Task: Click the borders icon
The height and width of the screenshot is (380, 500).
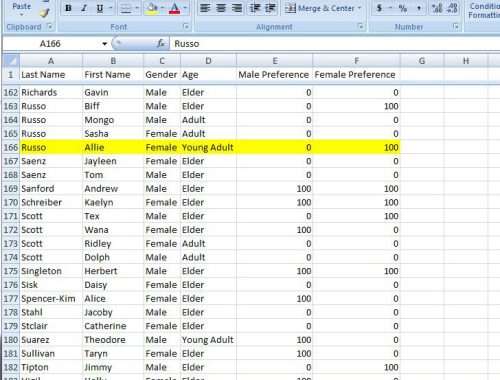Action: coord(126,8)
